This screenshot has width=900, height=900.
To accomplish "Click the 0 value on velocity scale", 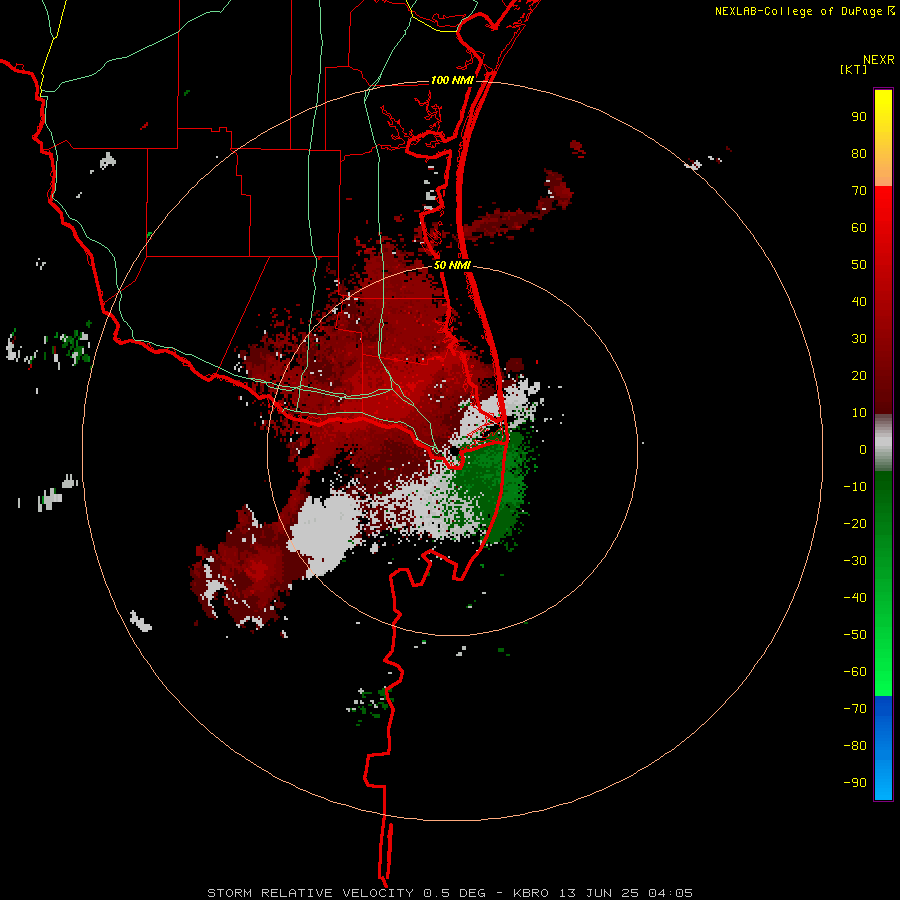I will click(x=863, y=450).
